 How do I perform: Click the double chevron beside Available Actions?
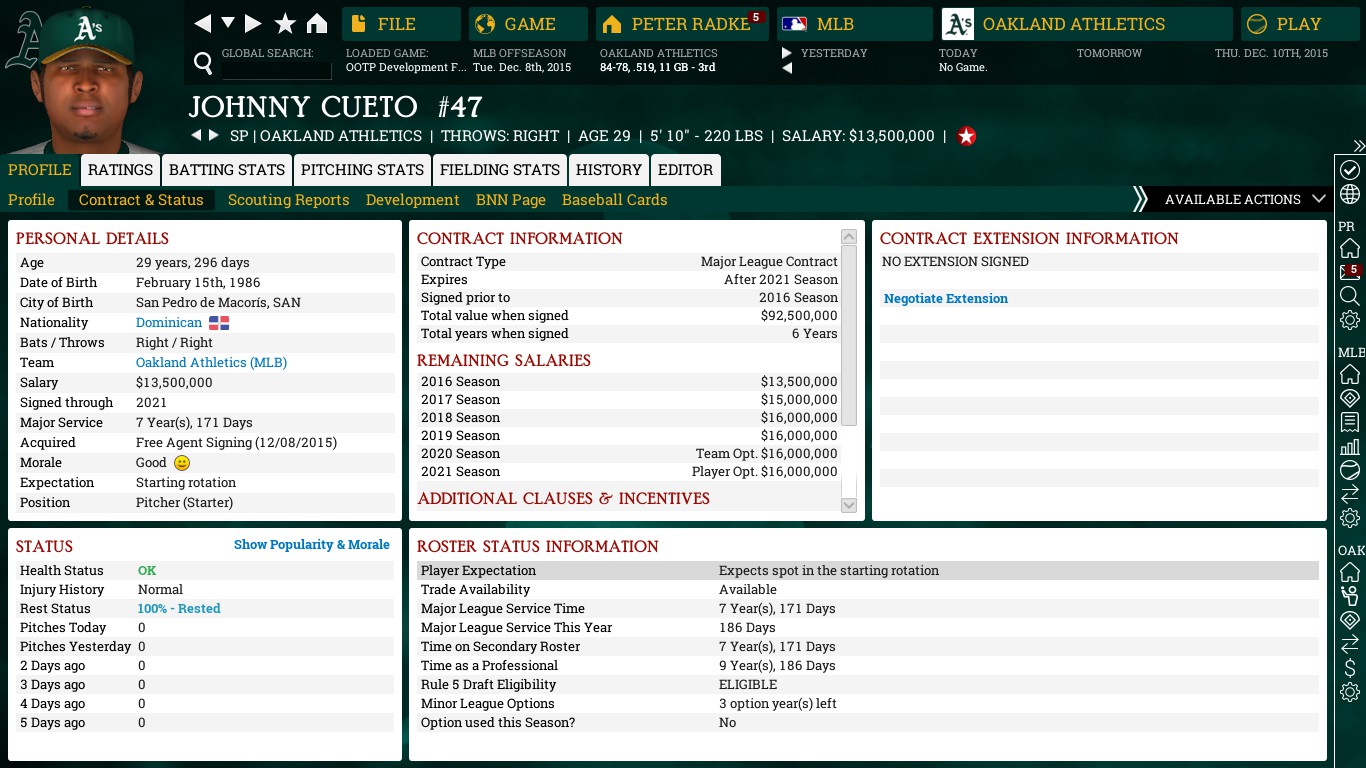pos(1140,199)
